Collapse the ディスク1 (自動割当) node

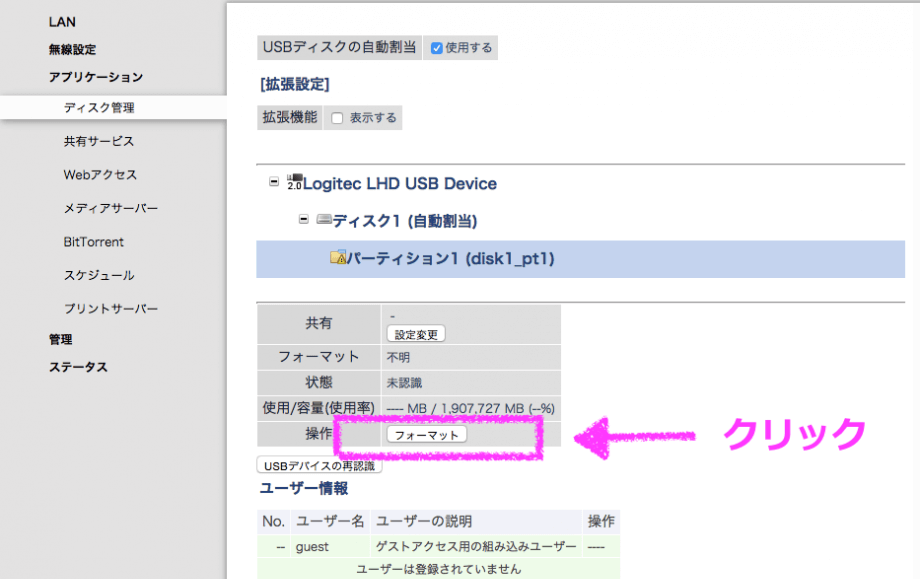pyautogui.click(x=304, y=220)
